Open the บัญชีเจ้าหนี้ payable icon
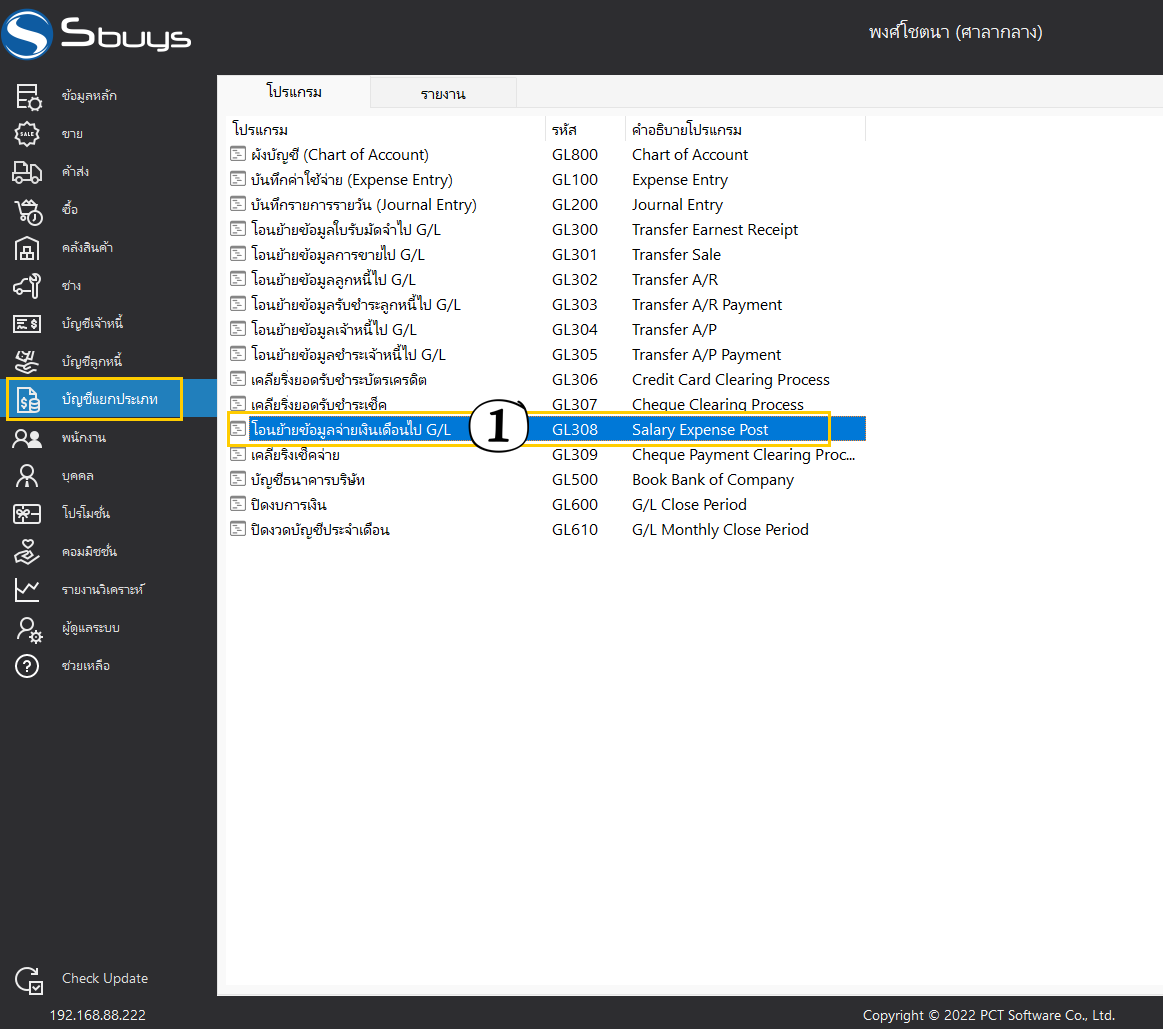 [x=27, y=324]
